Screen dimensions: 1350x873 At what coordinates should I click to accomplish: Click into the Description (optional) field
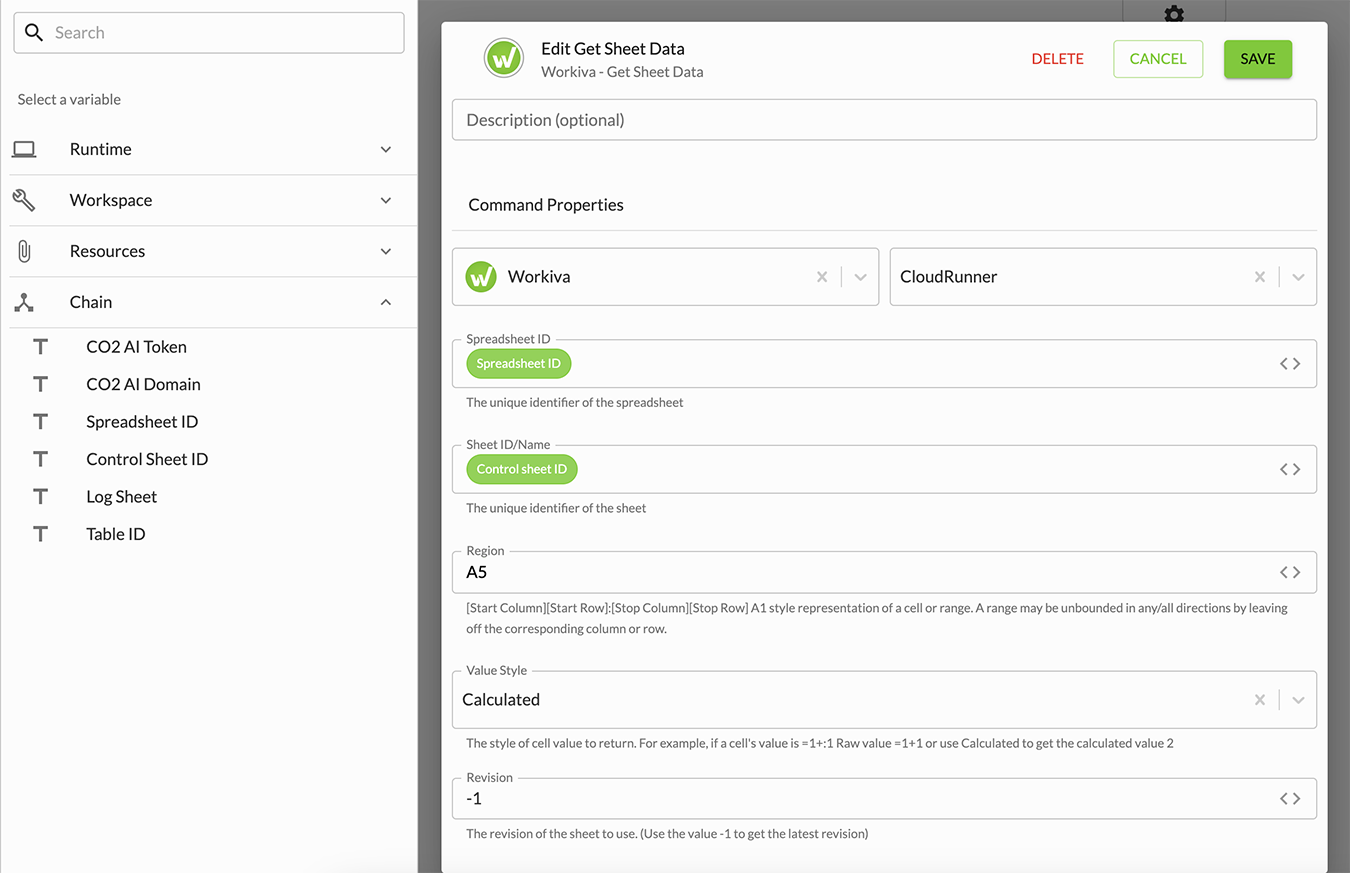click(x=884, y=120)
